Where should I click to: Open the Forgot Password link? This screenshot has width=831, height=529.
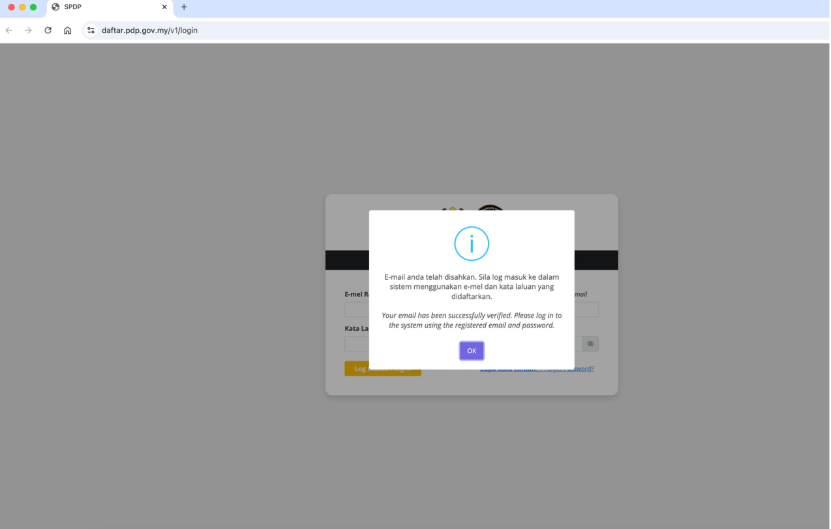pos(537,369)
